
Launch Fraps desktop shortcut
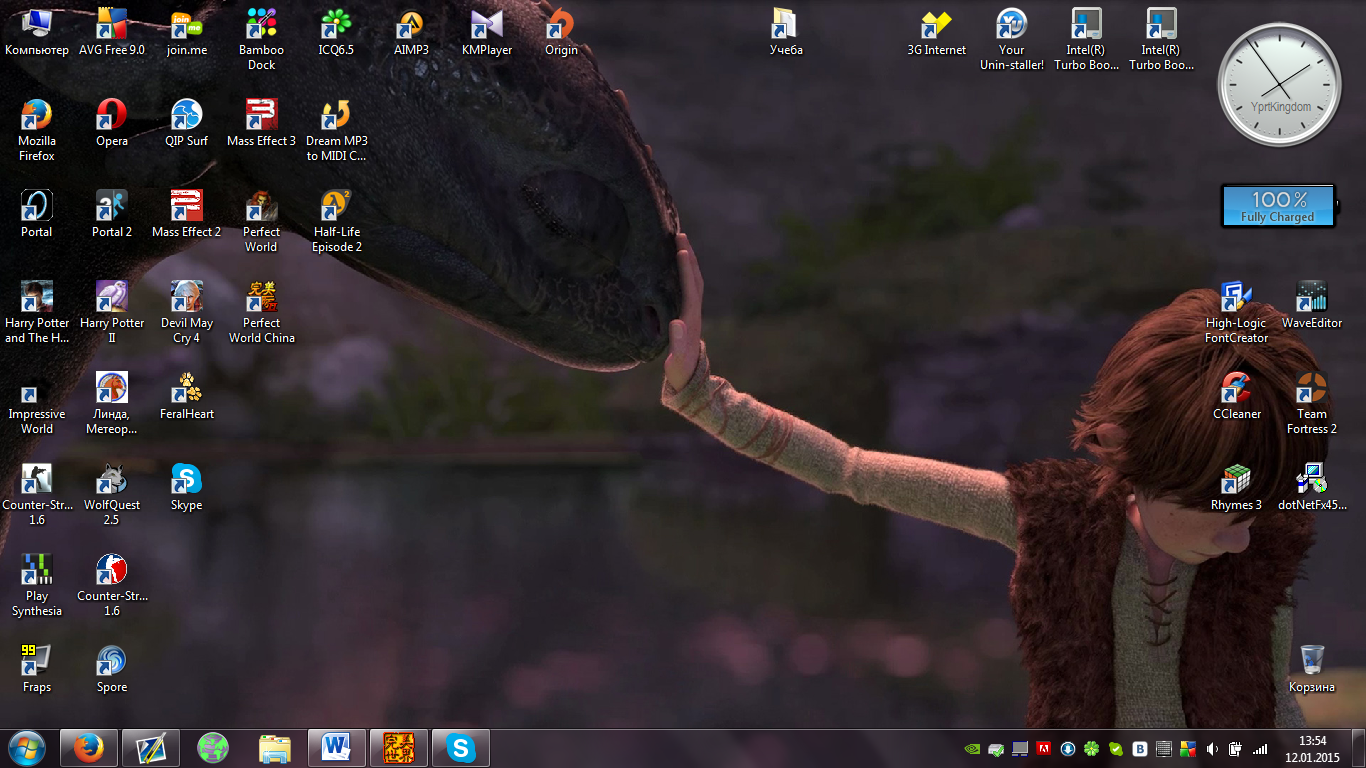(37, 669)
